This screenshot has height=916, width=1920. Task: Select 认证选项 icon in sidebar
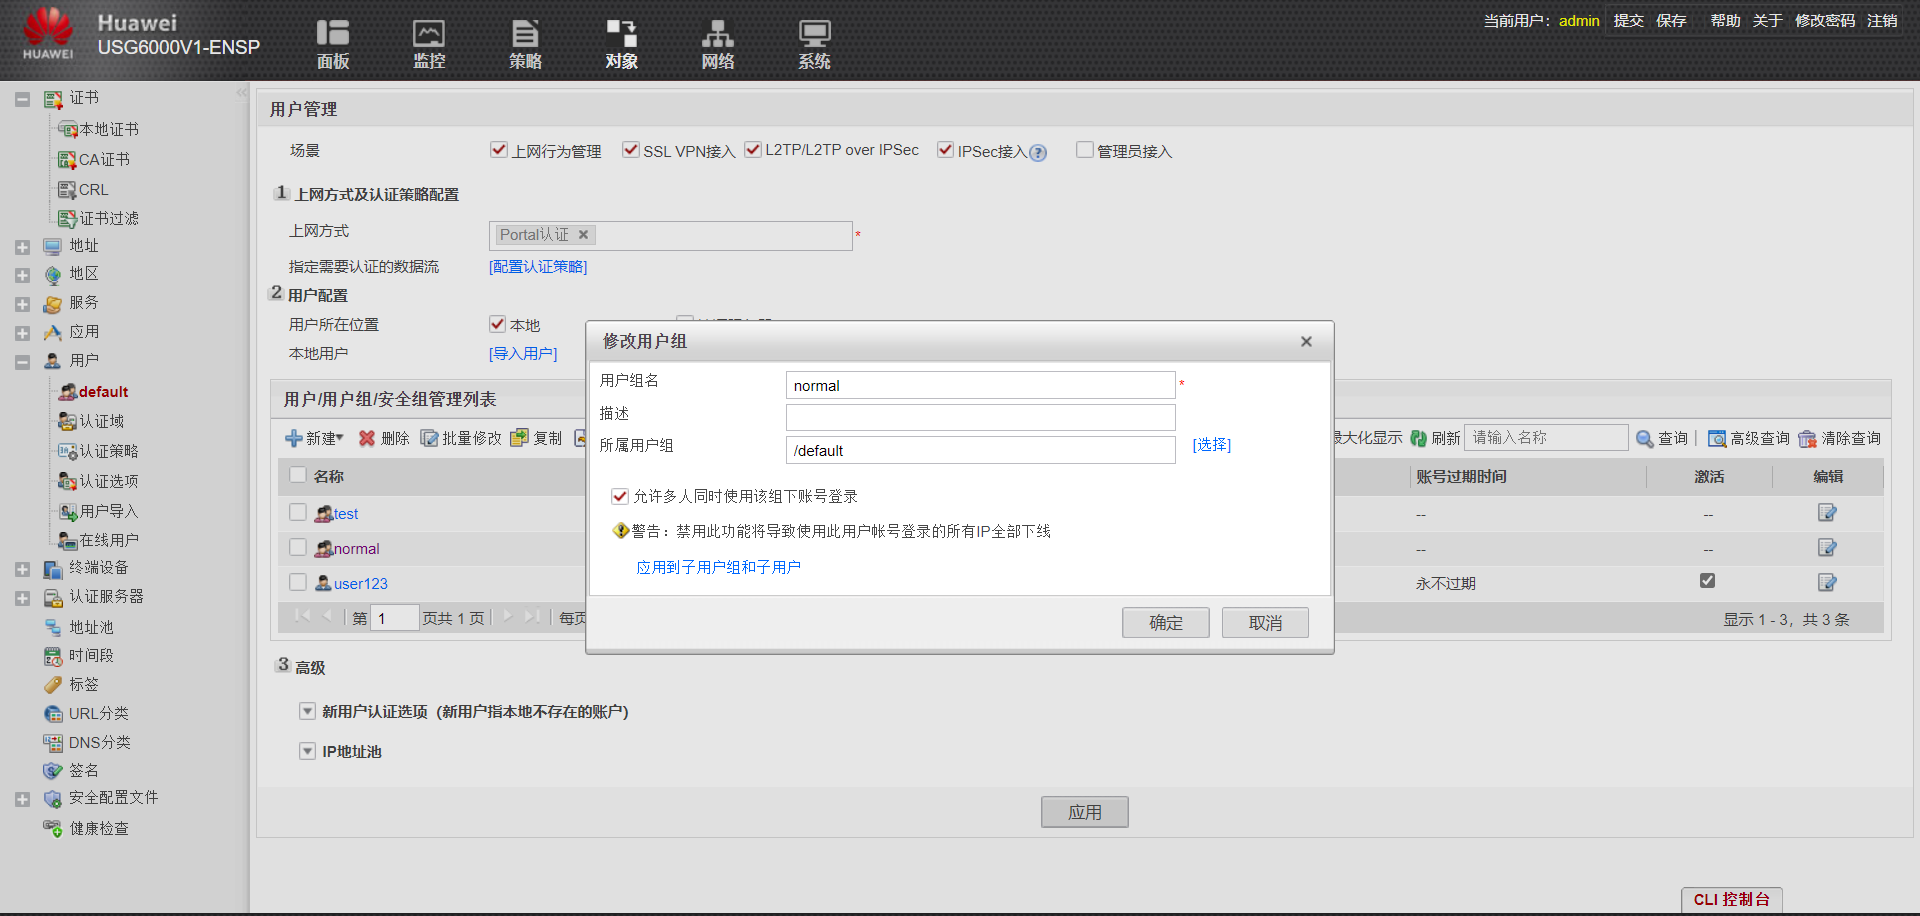[67, 482]
